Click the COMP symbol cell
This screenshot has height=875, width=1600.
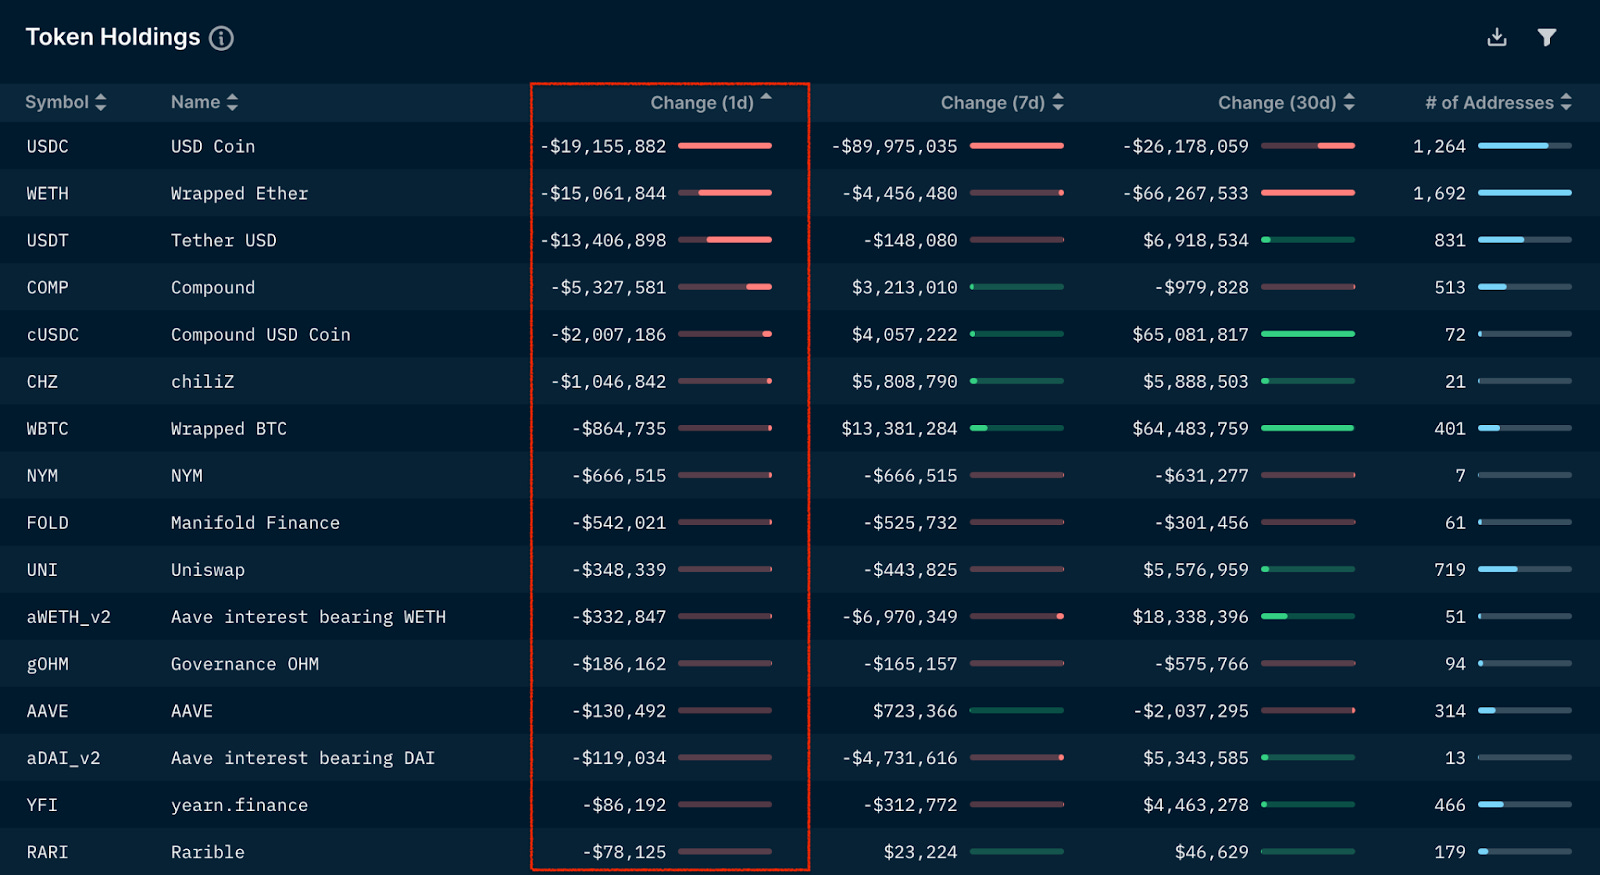(47, 287)
